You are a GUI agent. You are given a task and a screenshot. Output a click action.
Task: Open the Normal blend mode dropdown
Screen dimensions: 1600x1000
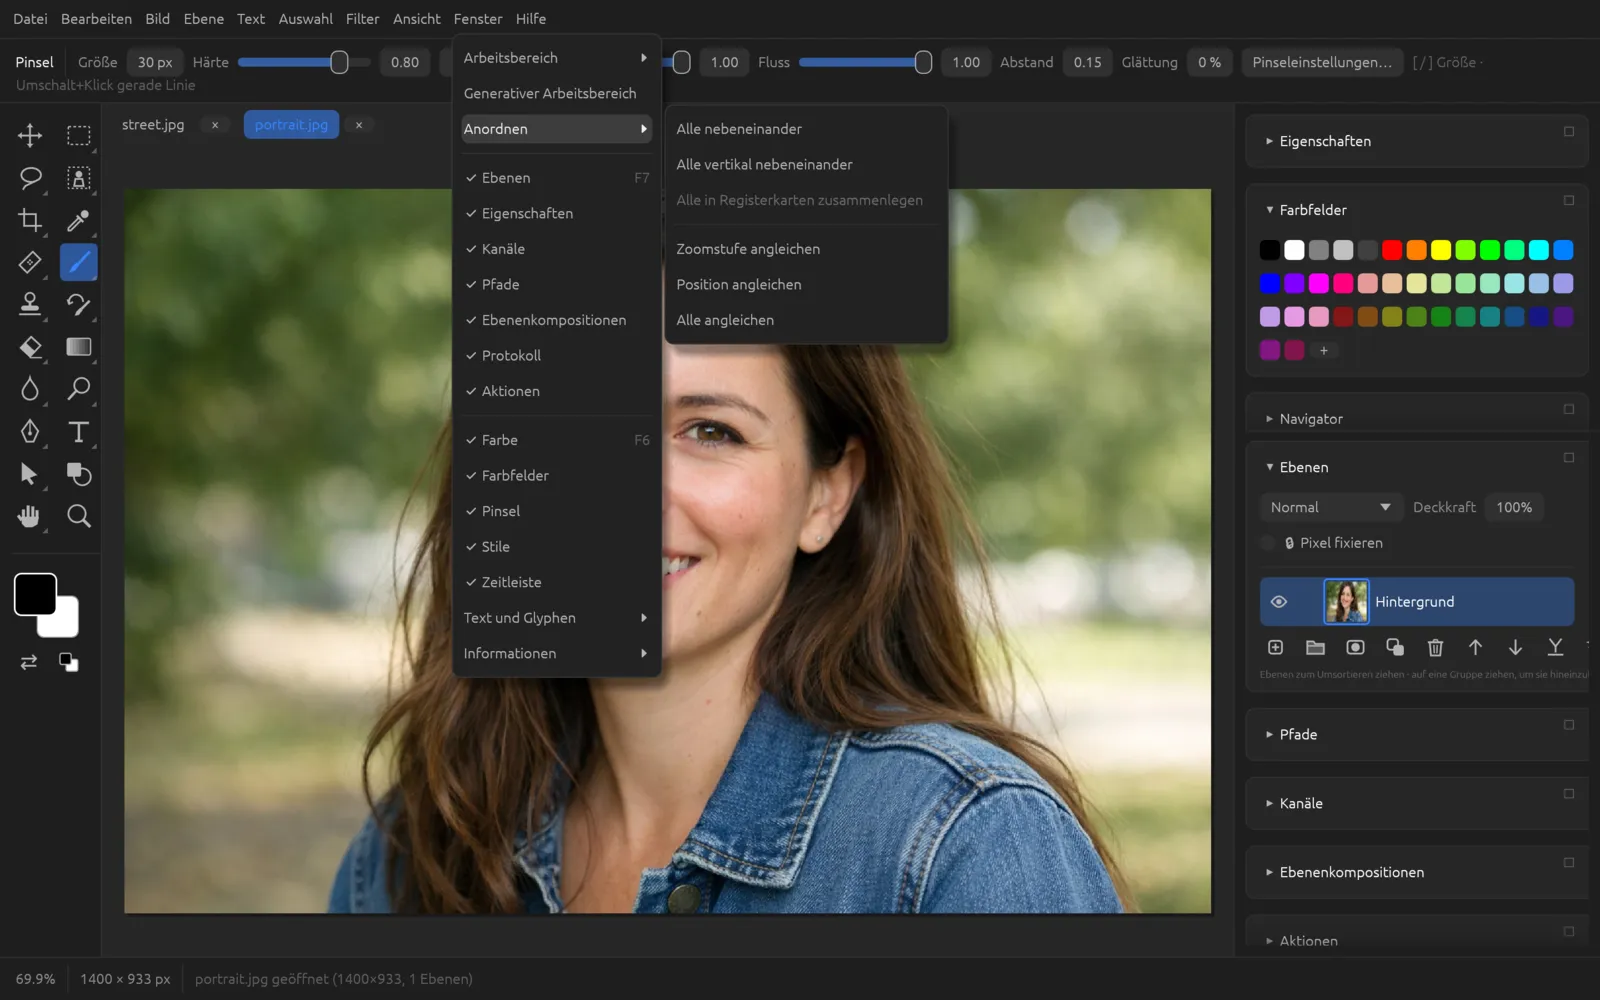pyautogui.click(x=1330, y=508)
